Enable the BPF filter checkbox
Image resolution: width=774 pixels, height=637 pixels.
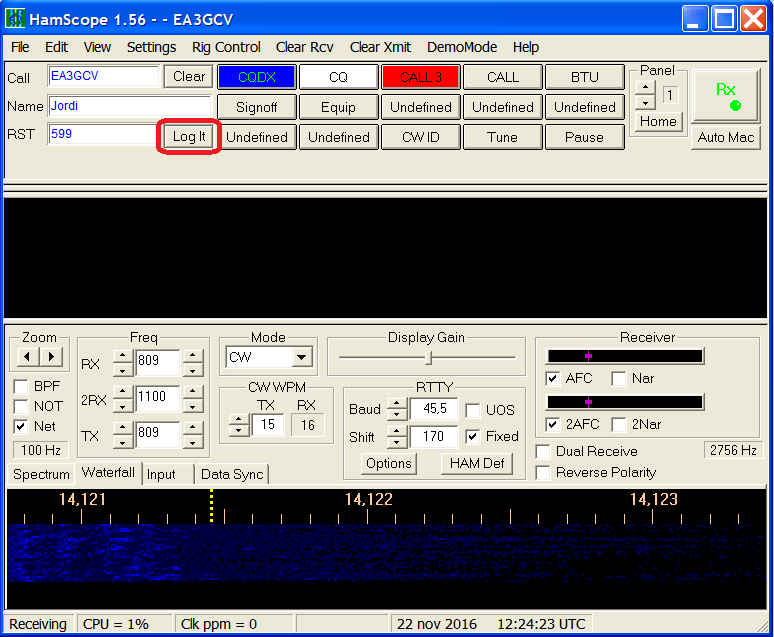click(21, 386)
